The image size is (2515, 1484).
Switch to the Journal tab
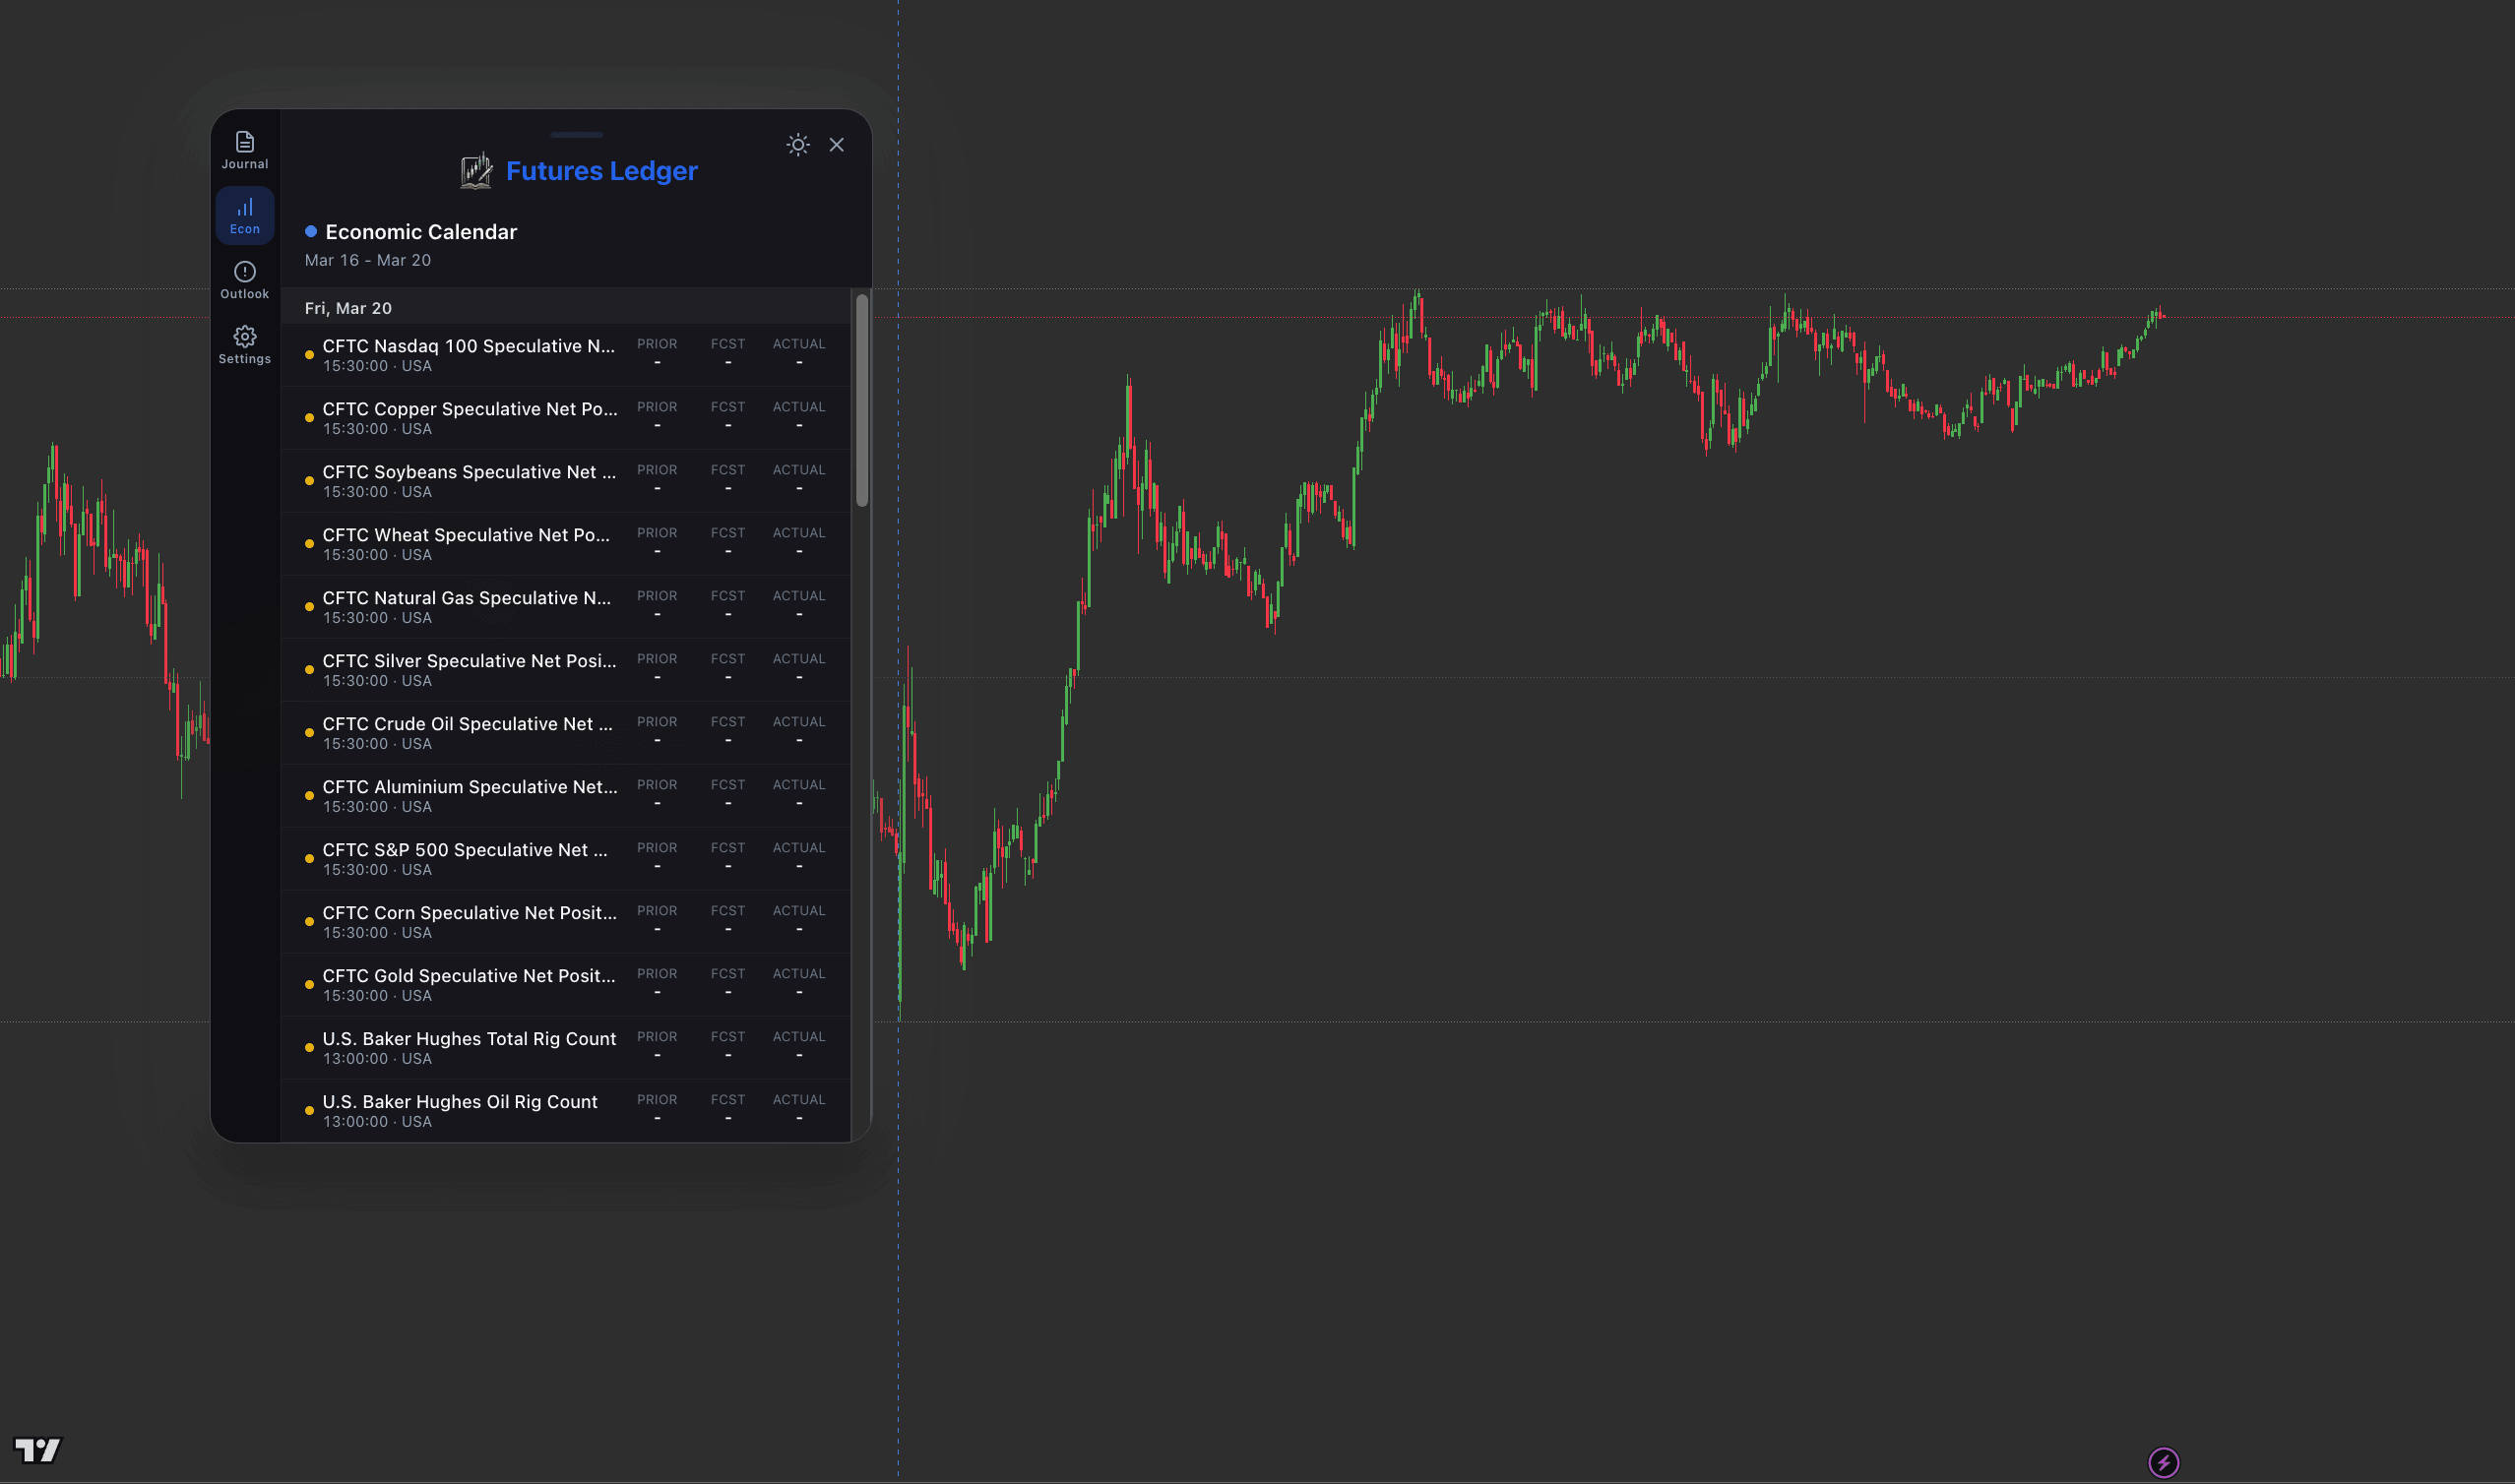pos(244,150)
